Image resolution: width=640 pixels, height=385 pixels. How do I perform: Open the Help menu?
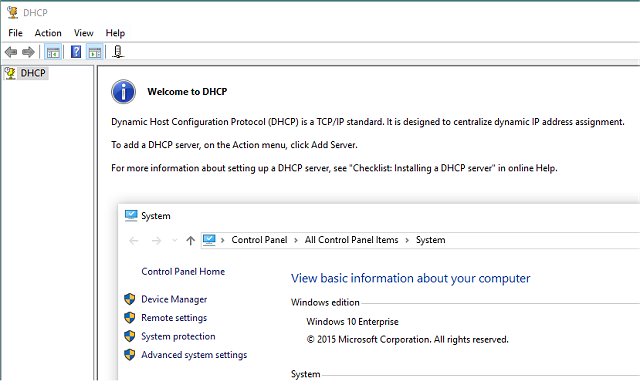click(x=115, y=33)
